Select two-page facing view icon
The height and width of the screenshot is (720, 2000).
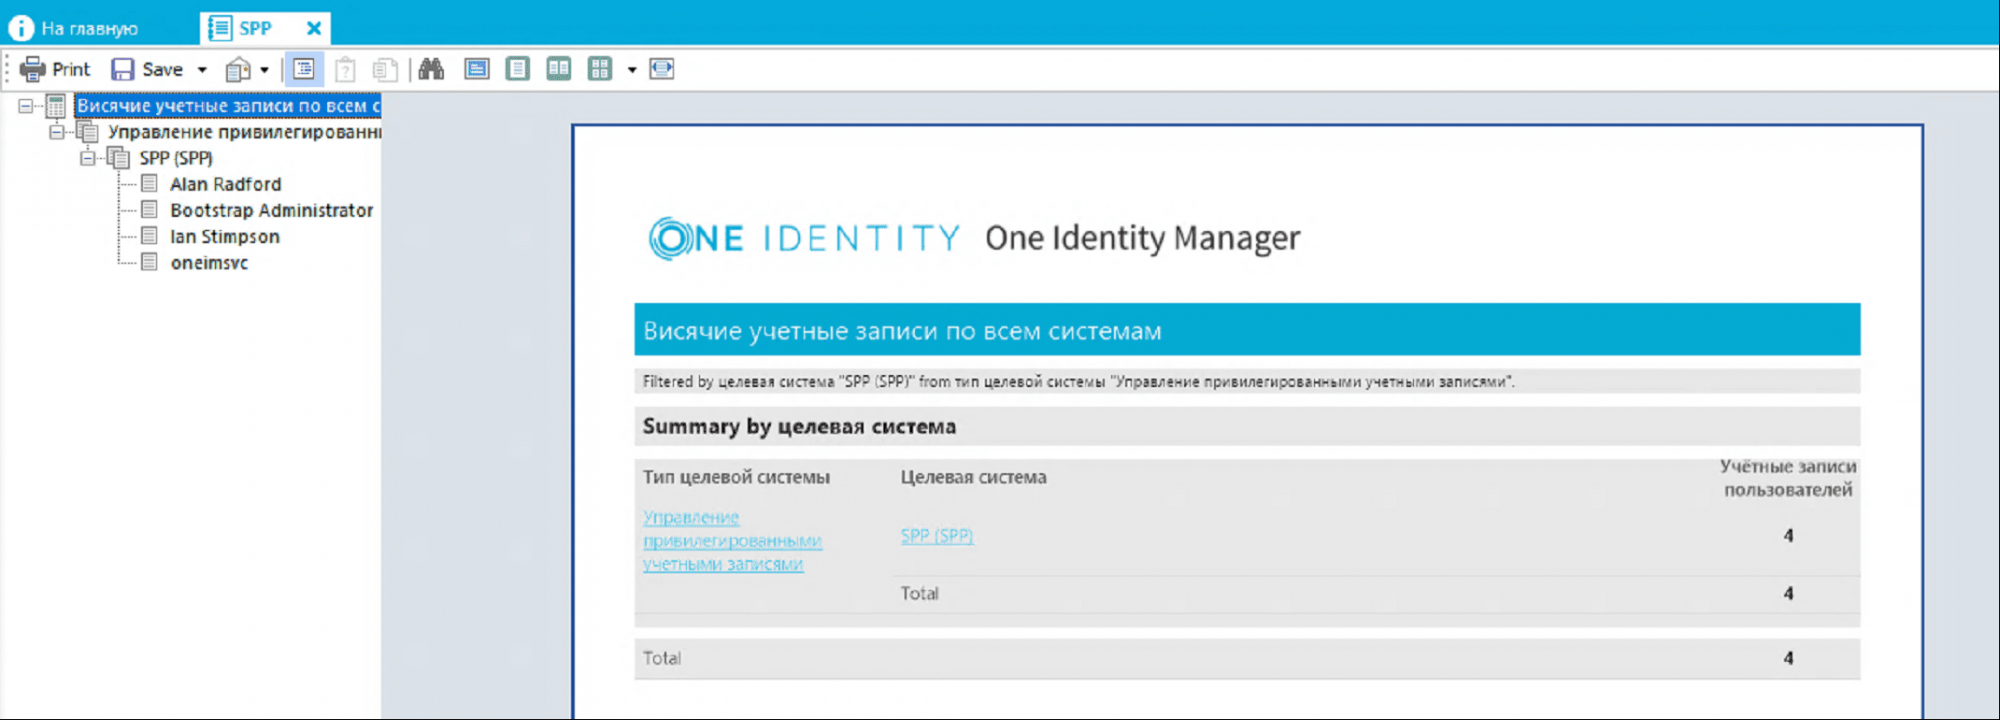[559, 69]
